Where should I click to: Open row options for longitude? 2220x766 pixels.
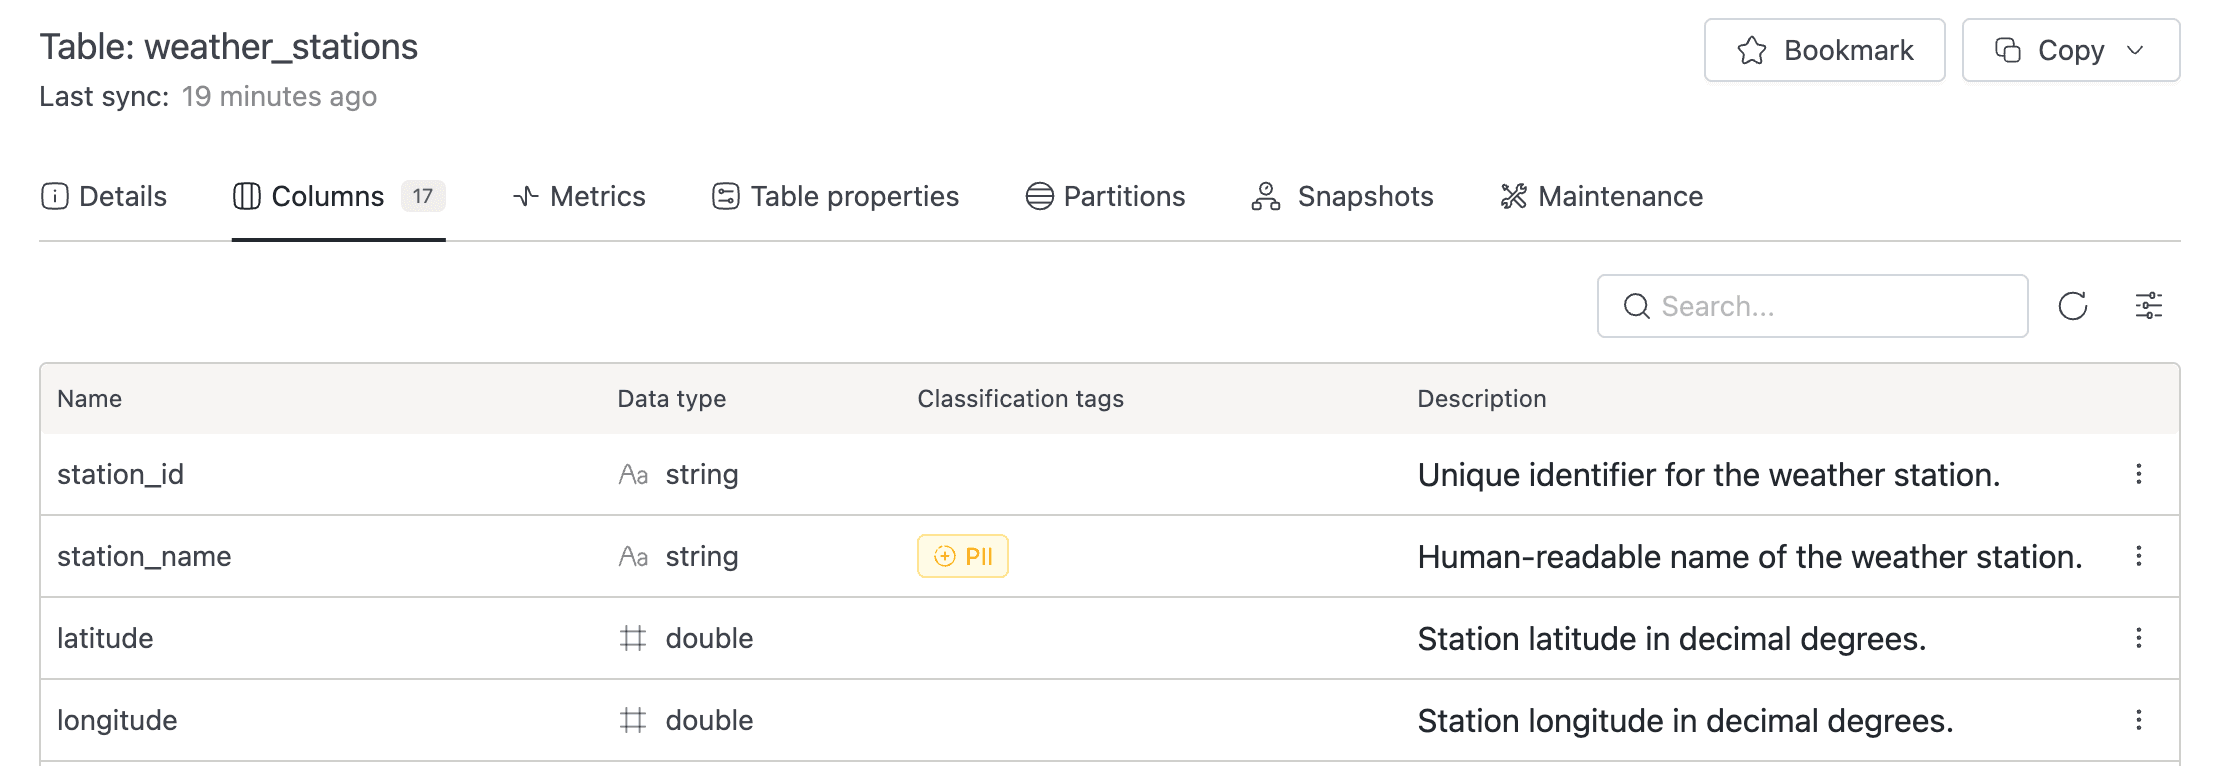(2138, 720)
